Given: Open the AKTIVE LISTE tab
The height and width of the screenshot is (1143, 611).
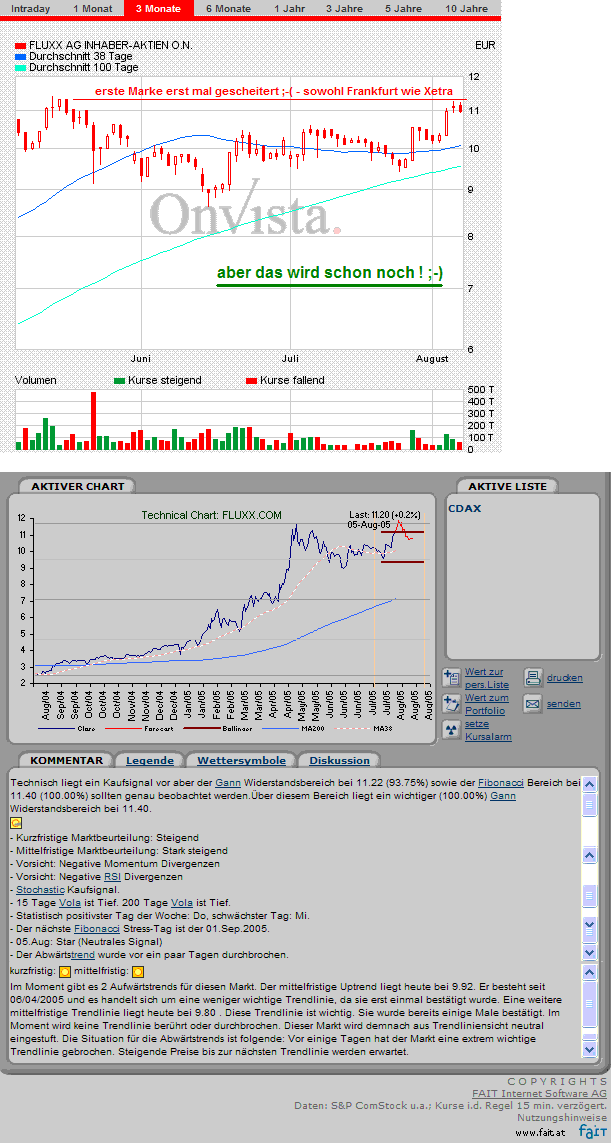Looking at the screenshot, I should tap(507, 486).
